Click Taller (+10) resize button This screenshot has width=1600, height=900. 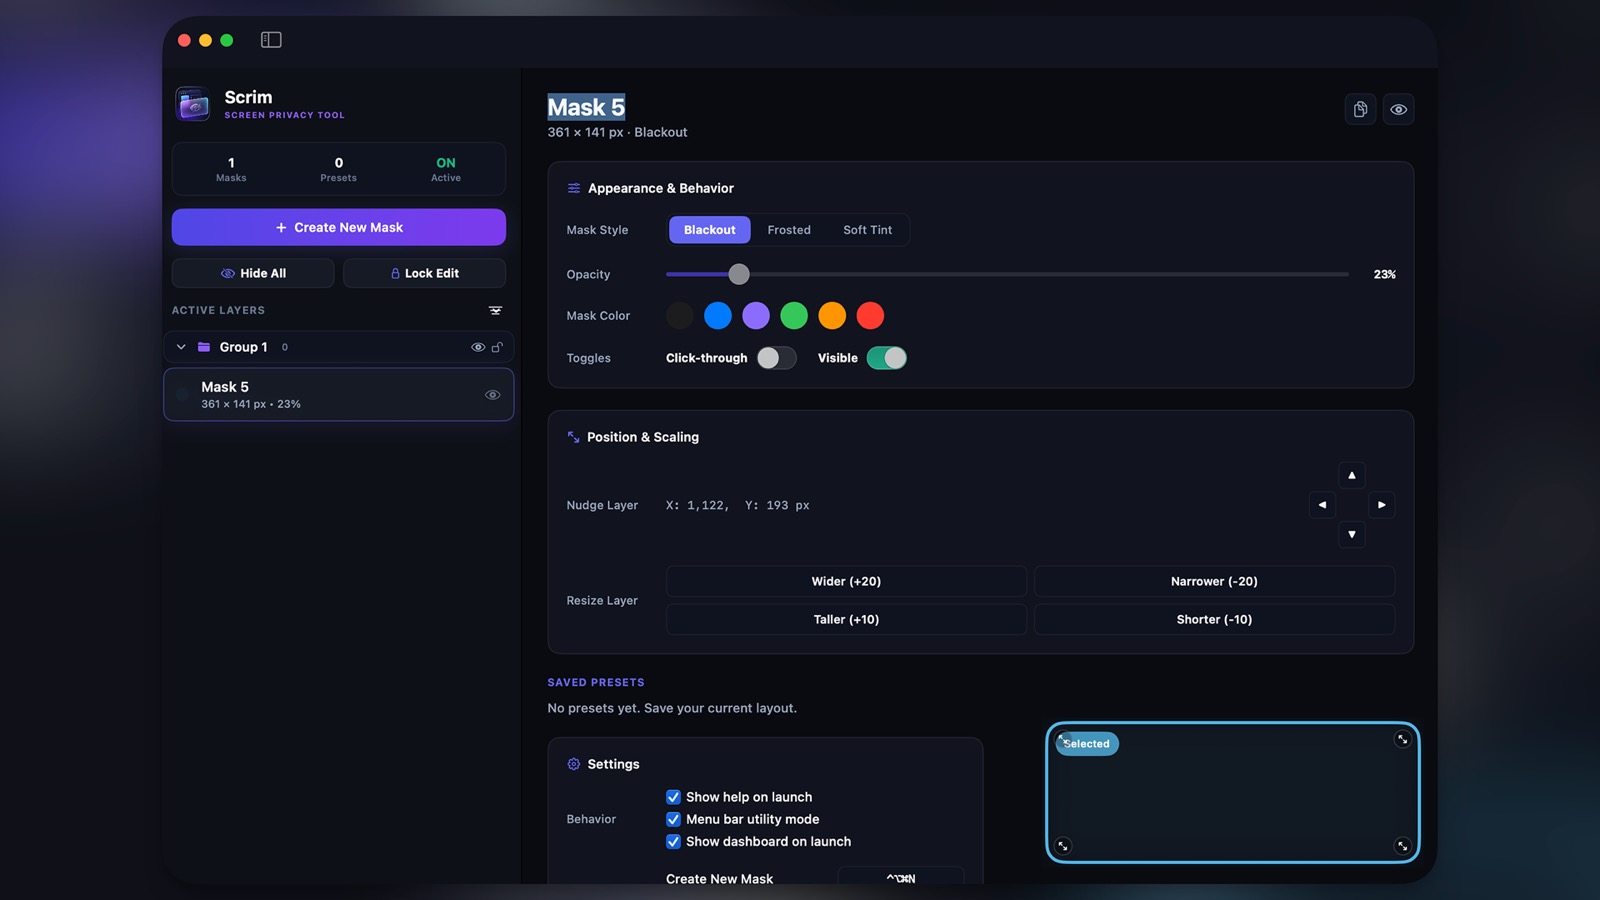click(846, 620)
